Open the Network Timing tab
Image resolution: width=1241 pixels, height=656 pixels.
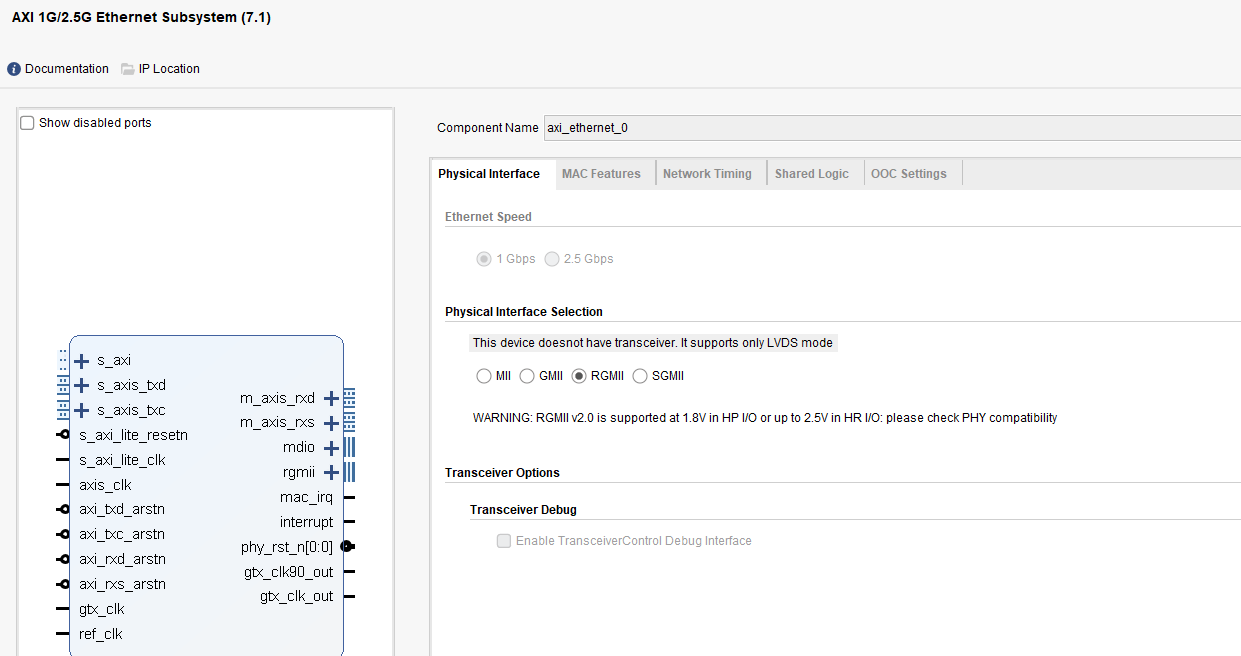[707, 174]
